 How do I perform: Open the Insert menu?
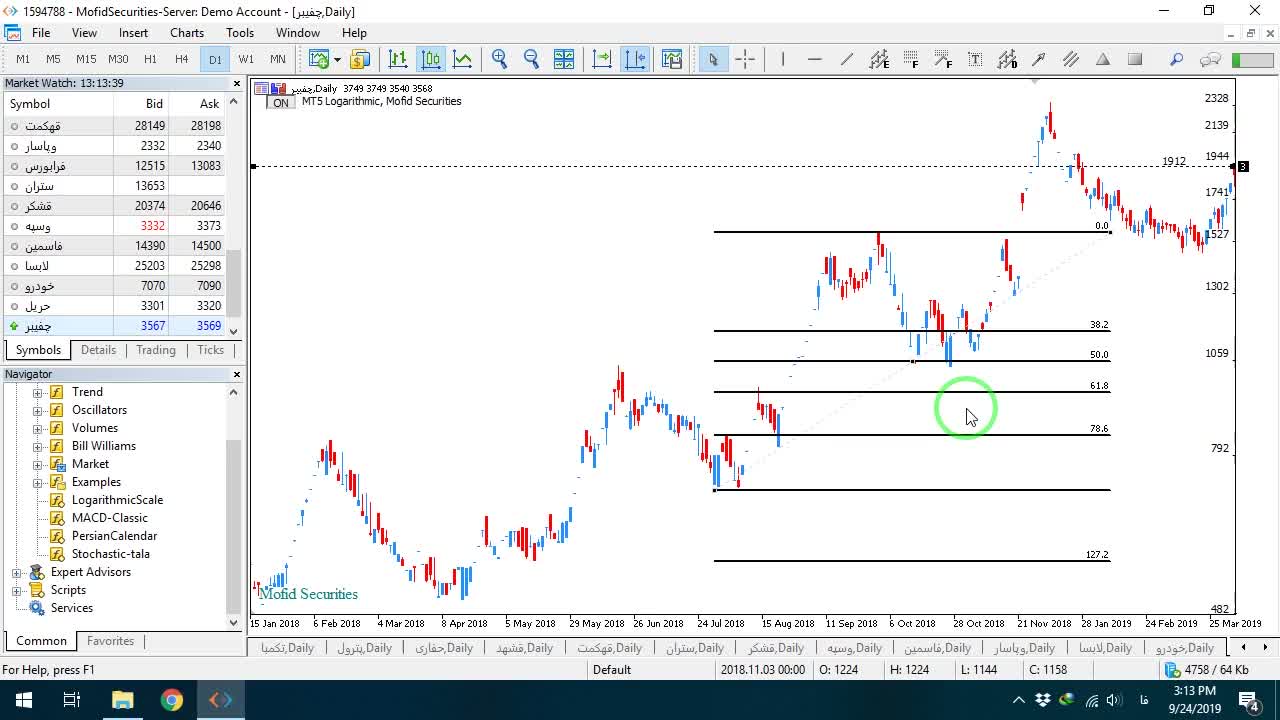[133, 33]
